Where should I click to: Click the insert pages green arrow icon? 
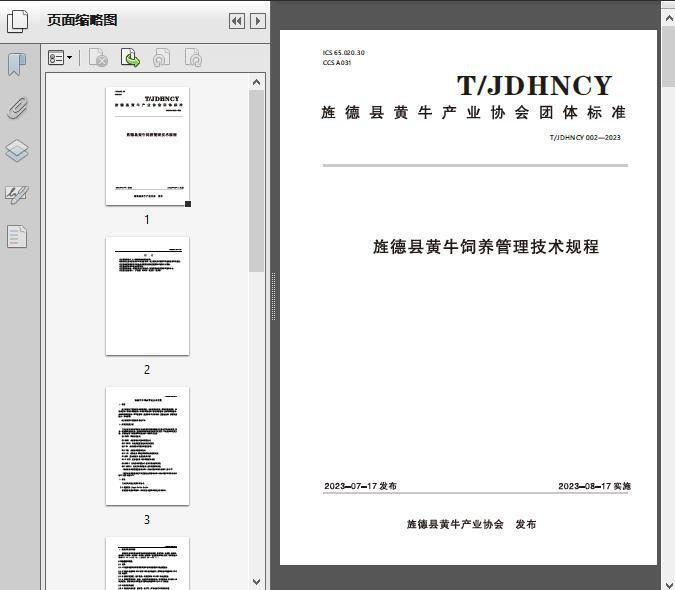click(130, 58)
